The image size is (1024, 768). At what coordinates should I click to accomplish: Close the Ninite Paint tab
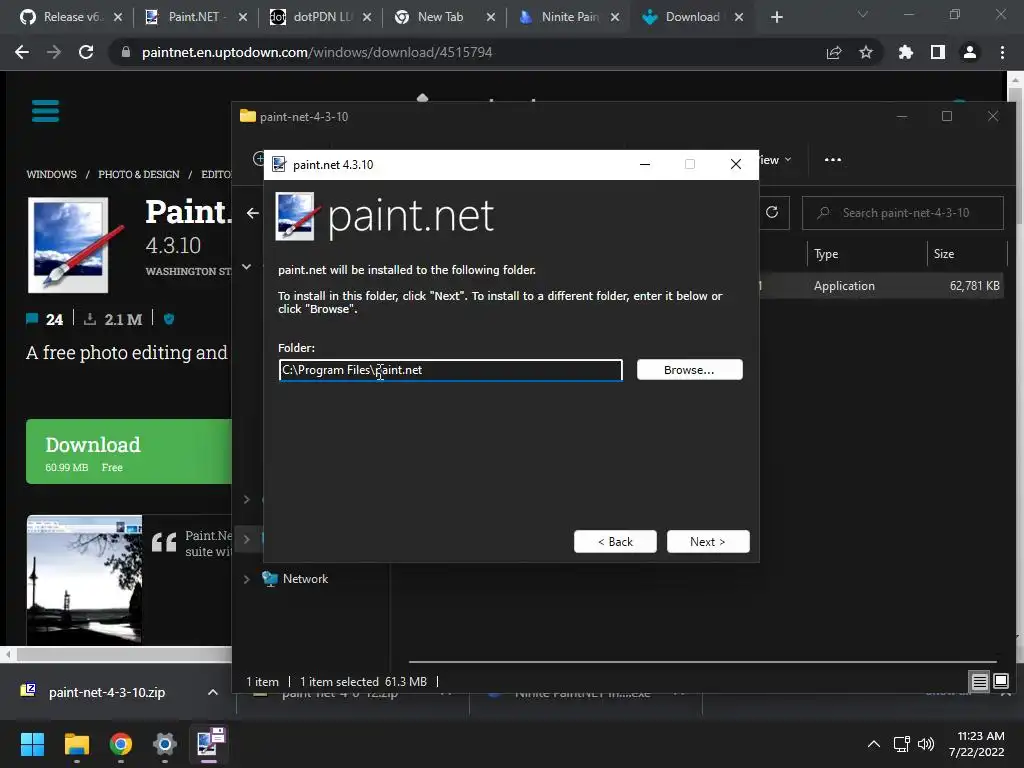(615, 17)
